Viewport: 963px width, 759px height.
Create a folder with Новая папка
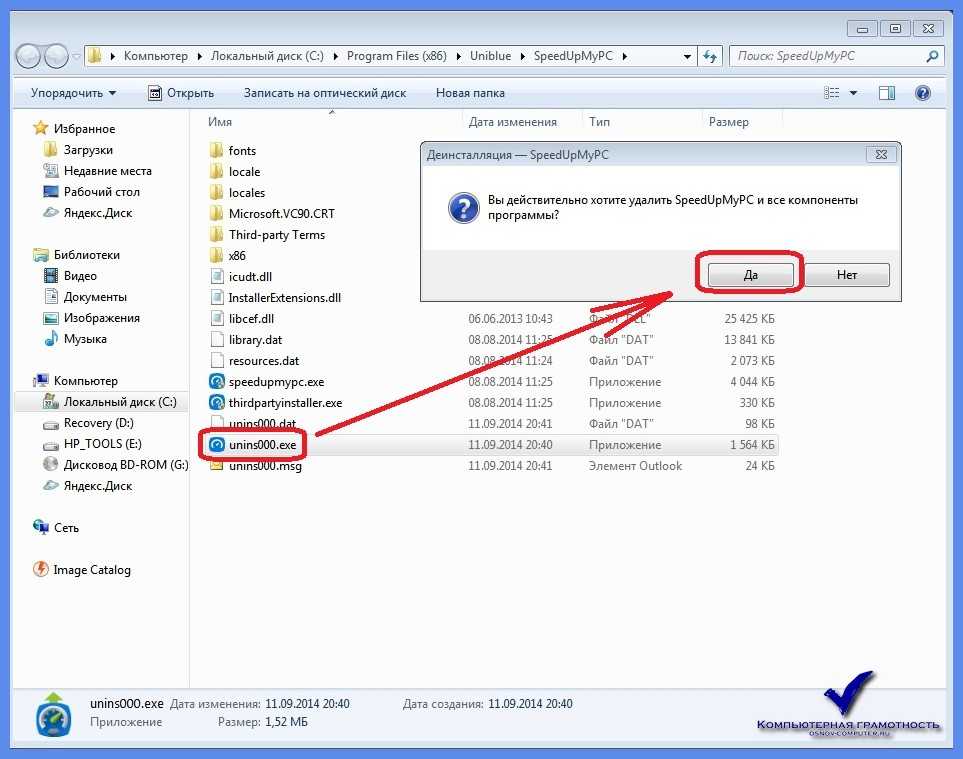(470, 93)
